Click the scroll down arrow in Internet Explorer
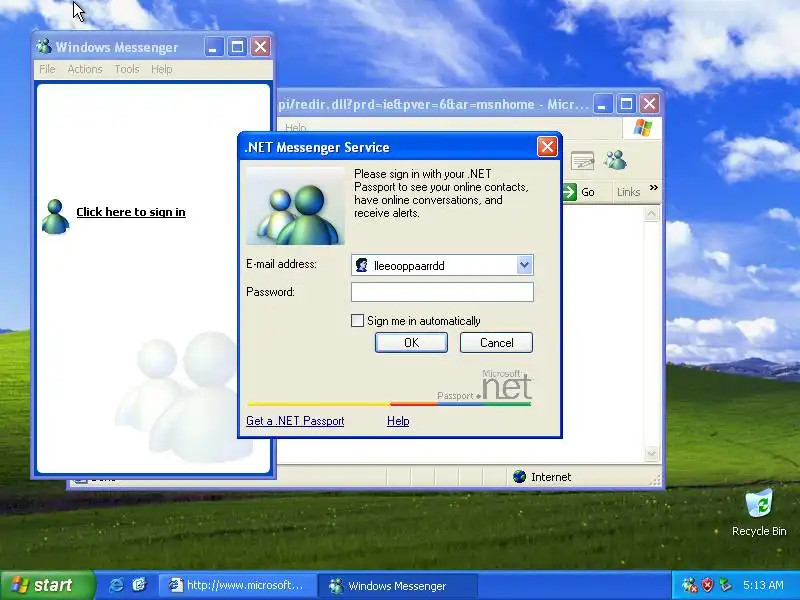Viewport: 800px width, 600px height. click(x=651, y=453)
